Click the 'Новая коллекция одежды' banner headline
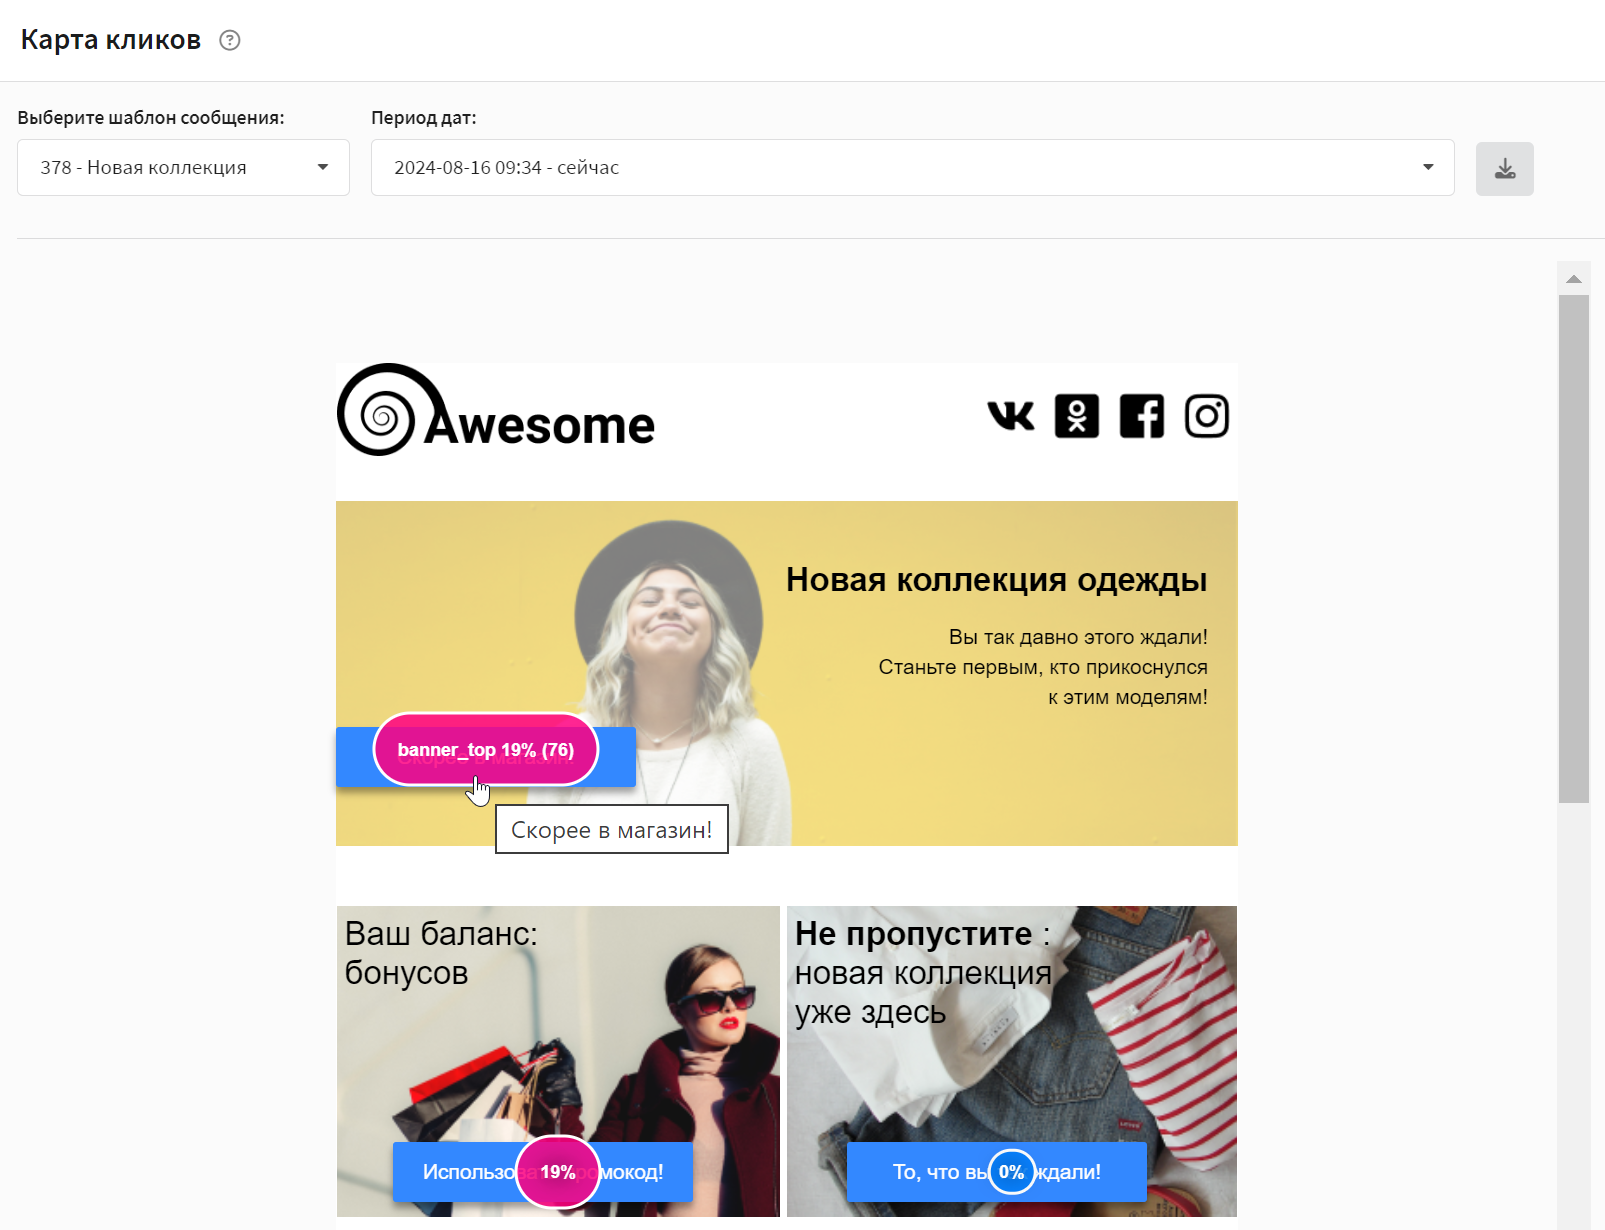The image size is (1605, 1230). 996,579
